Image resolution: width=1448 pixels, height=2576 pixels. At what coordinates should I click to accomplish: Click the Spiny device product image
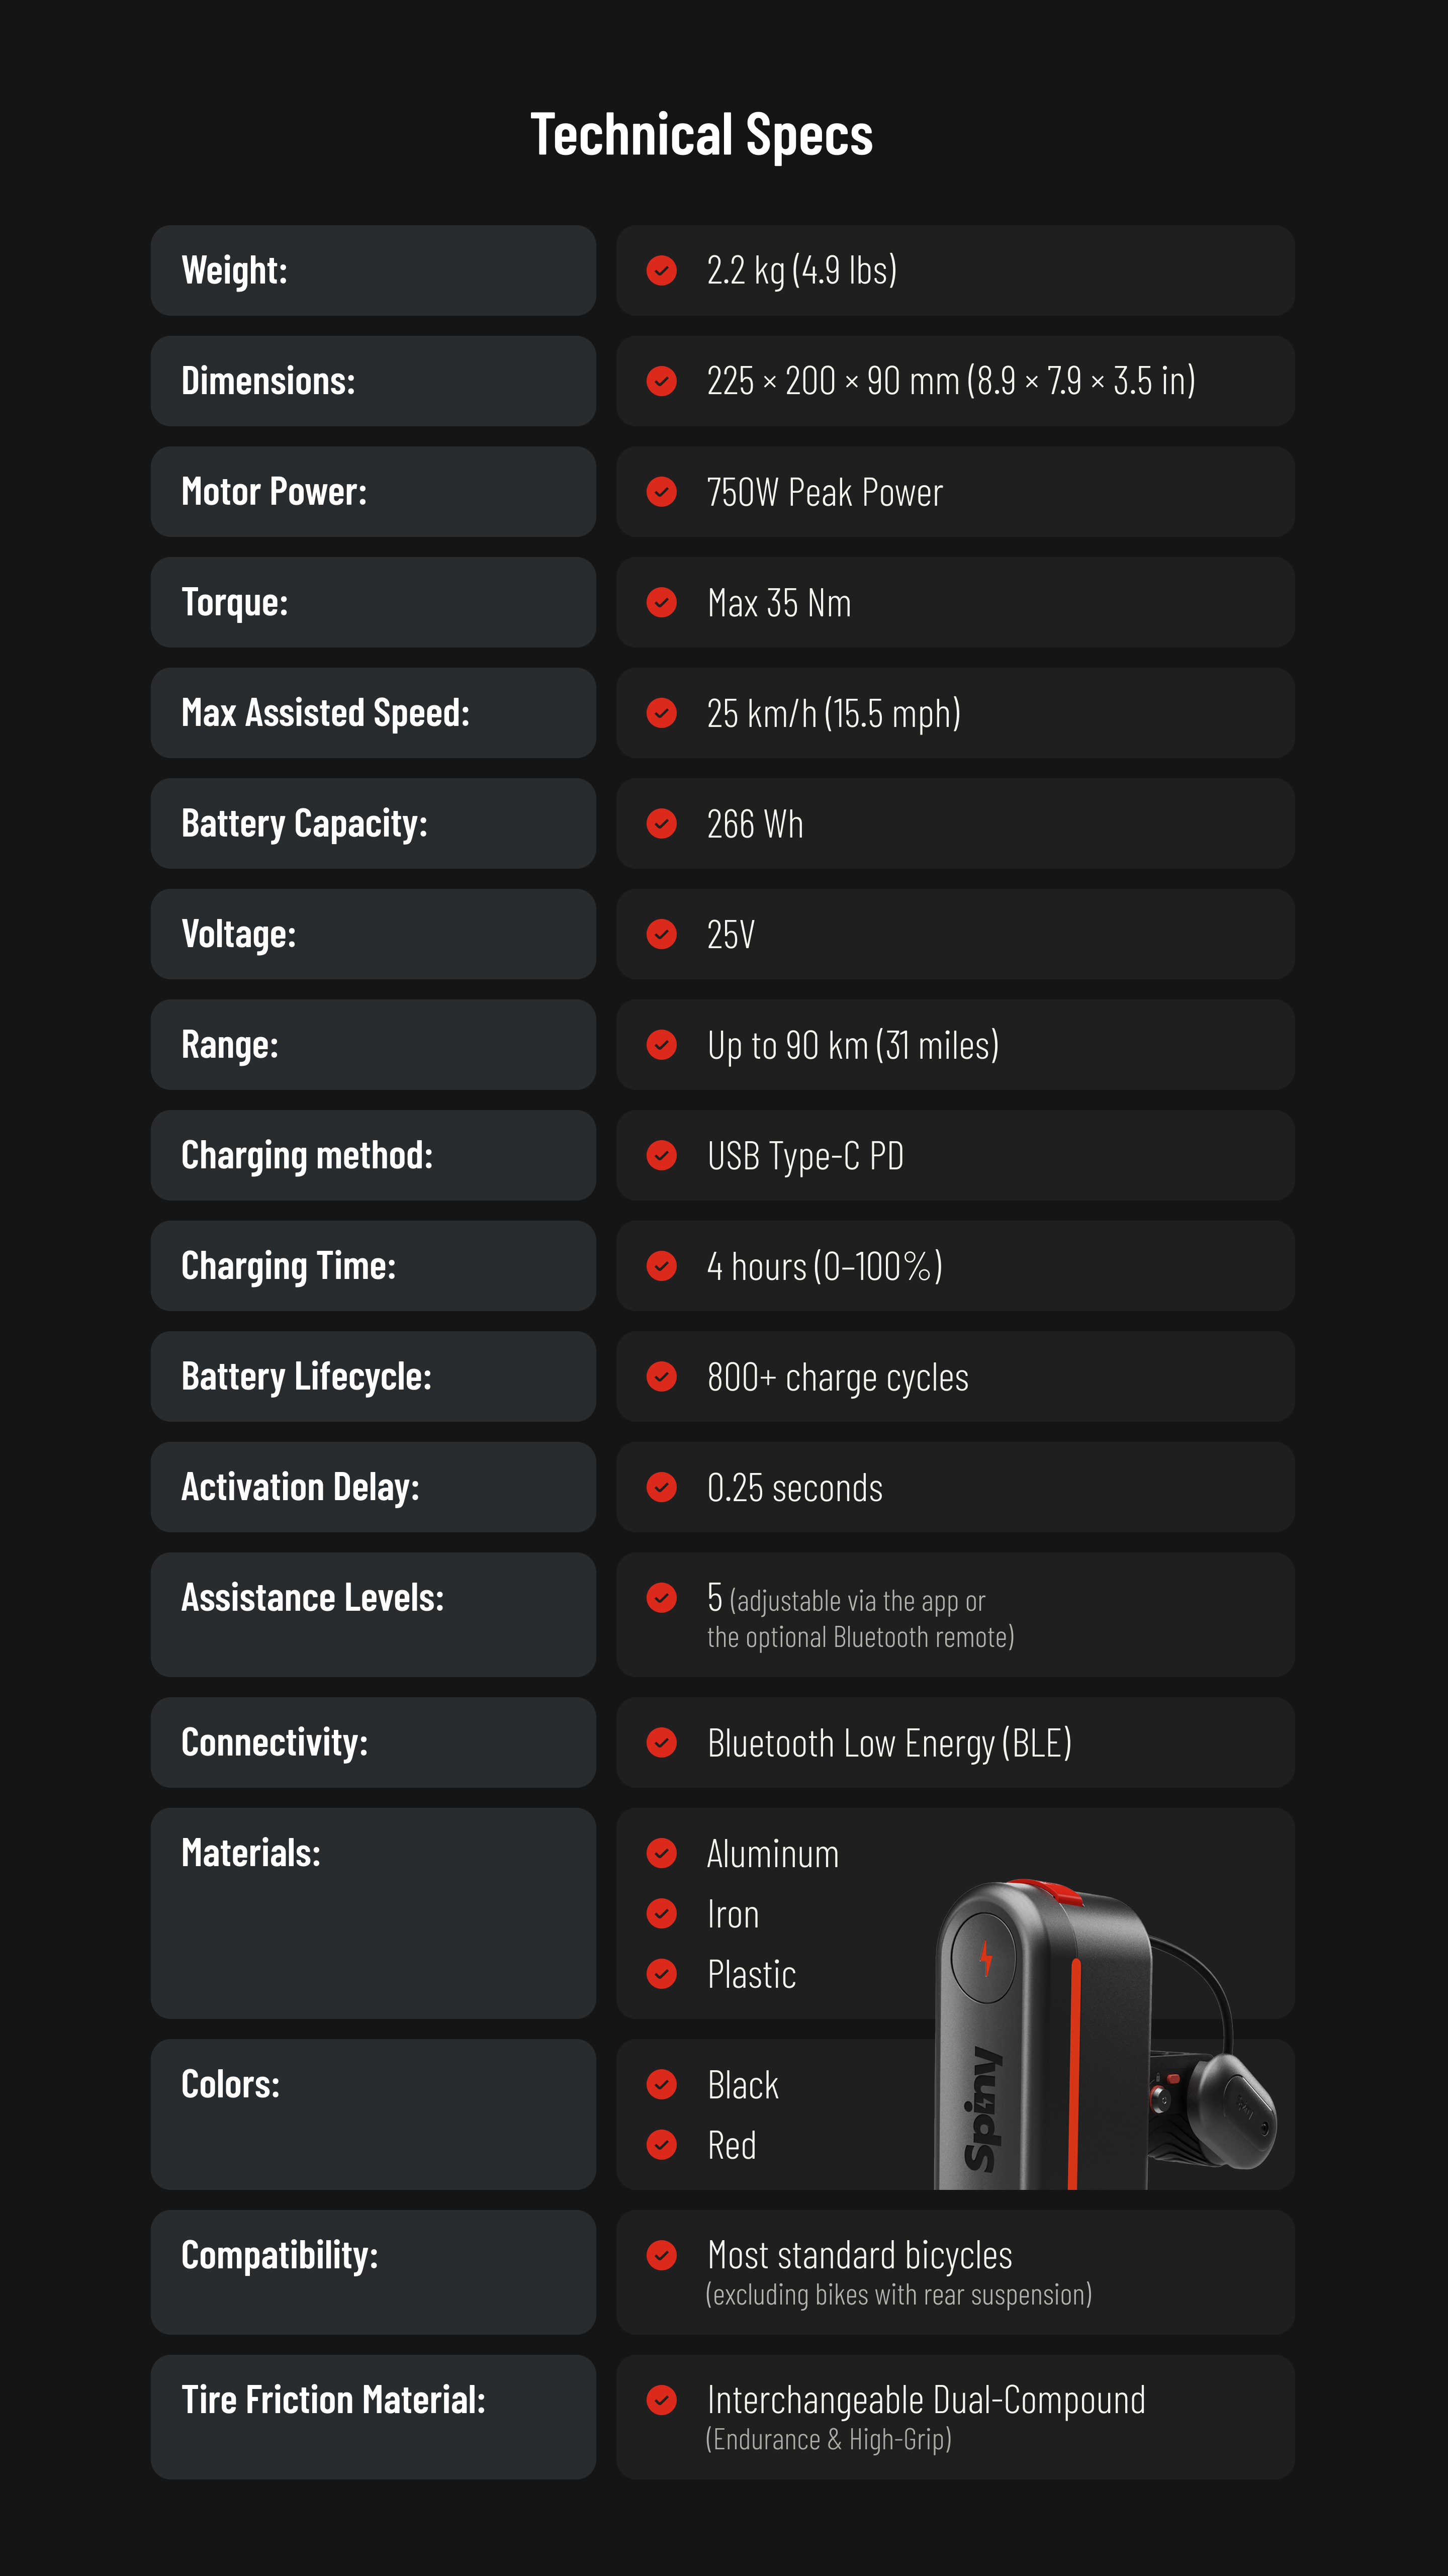(x=1105, y=2034)
